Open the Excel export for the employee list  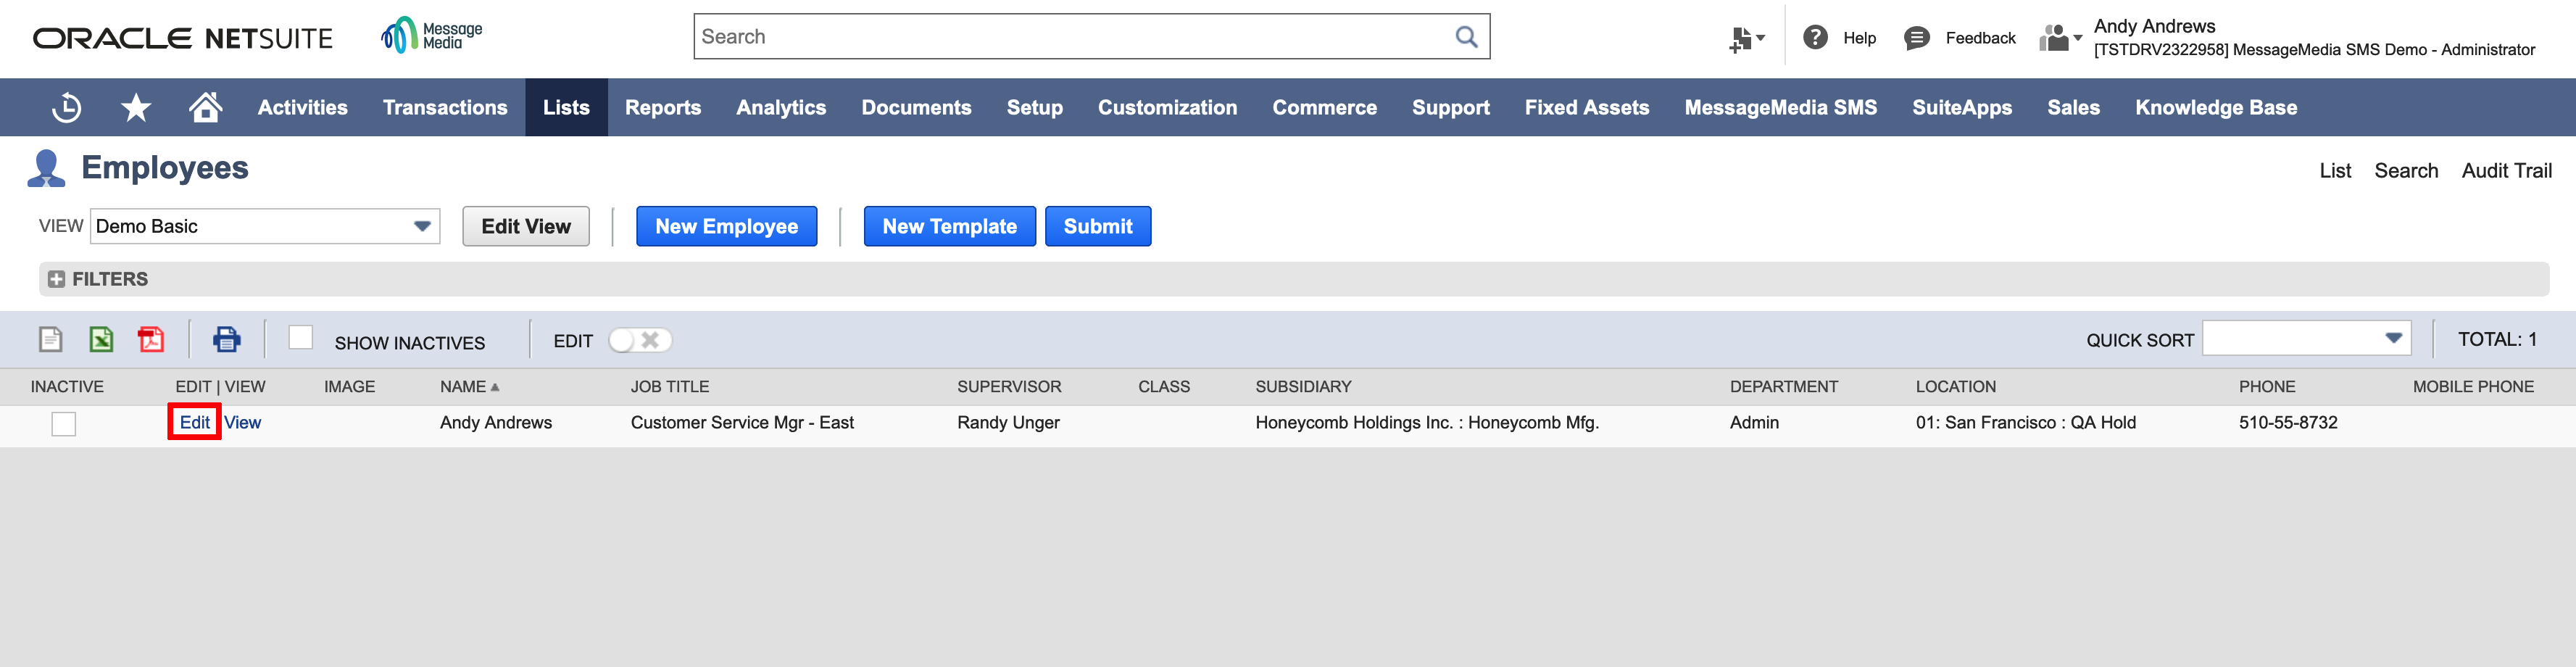[x=100, y=340]
